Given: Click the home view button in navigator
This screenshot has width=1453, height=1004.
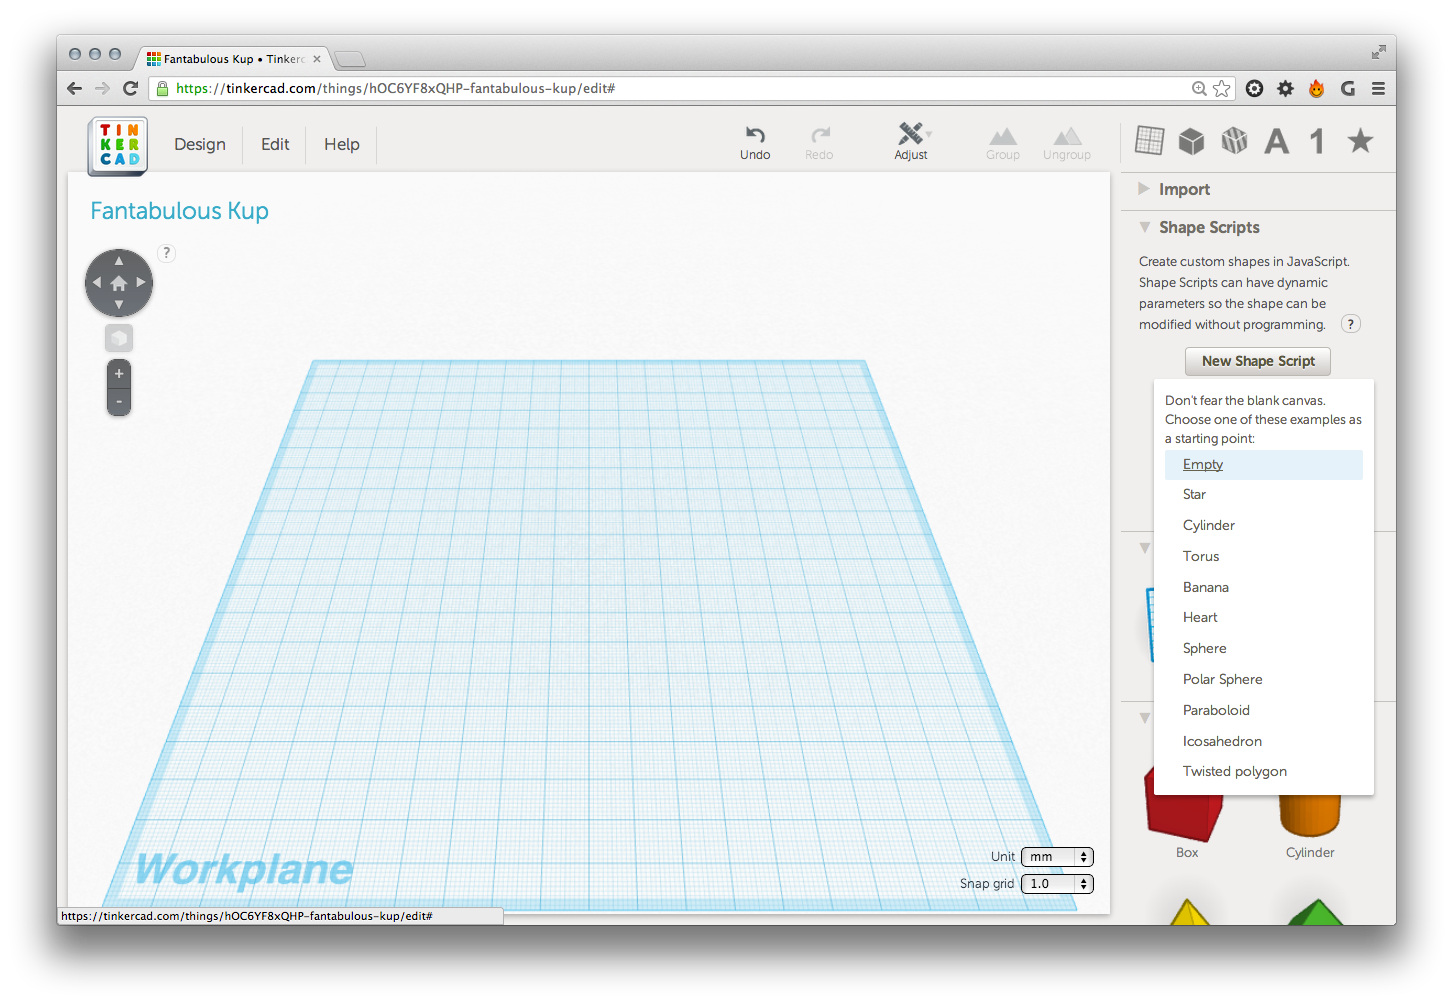Looking at the screenshot, I should pyautogui.click(x=119, y=283).
